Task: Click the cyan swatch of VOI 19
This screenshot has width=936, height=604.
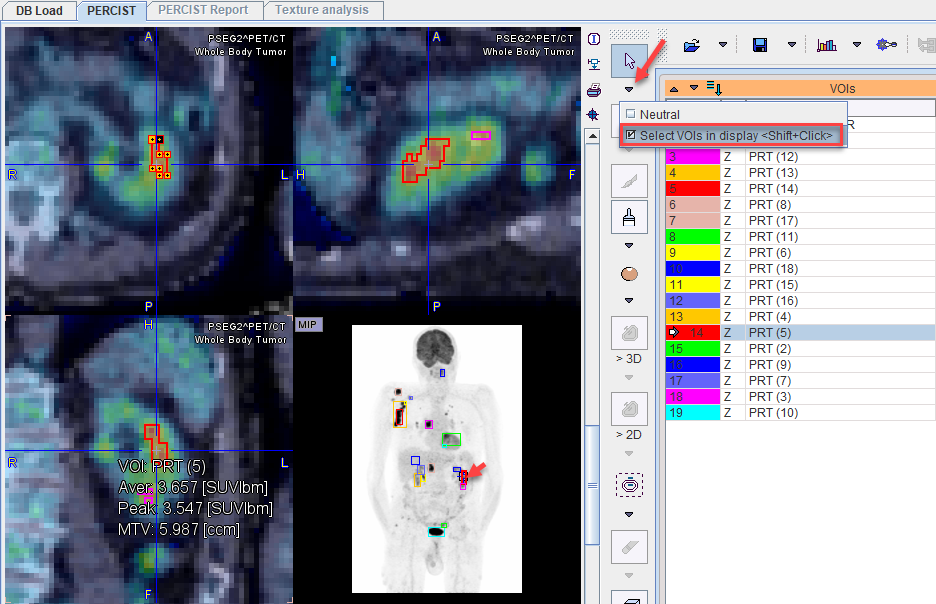Action: pyautogui.click(x=692, y=412)
